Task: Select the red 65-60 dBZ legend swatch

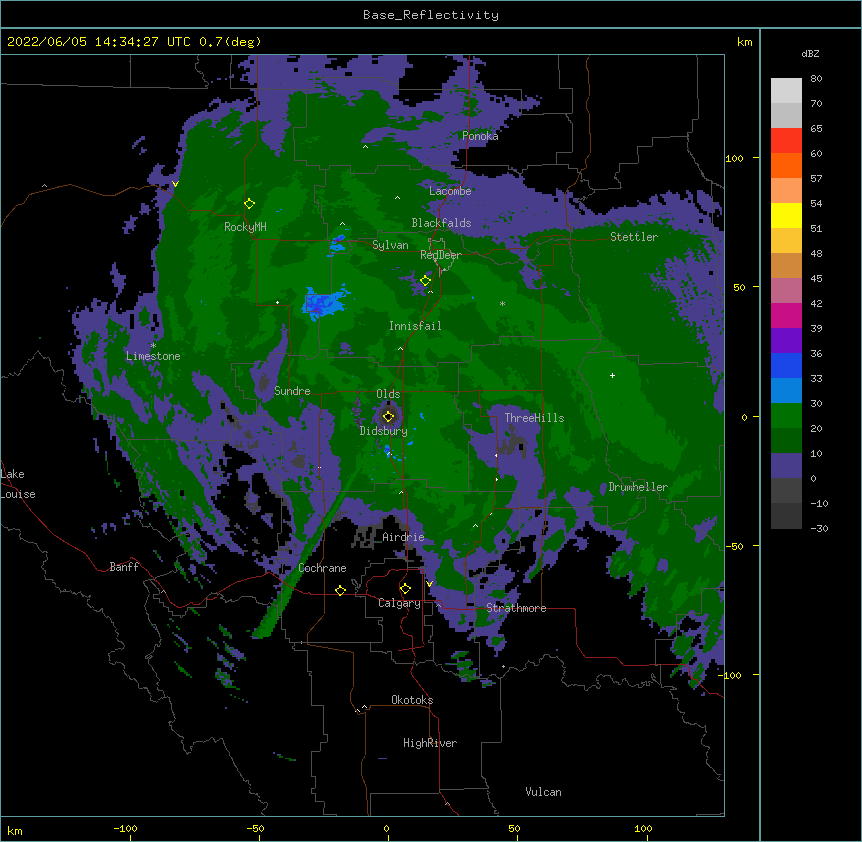Action: coord(786,141)
